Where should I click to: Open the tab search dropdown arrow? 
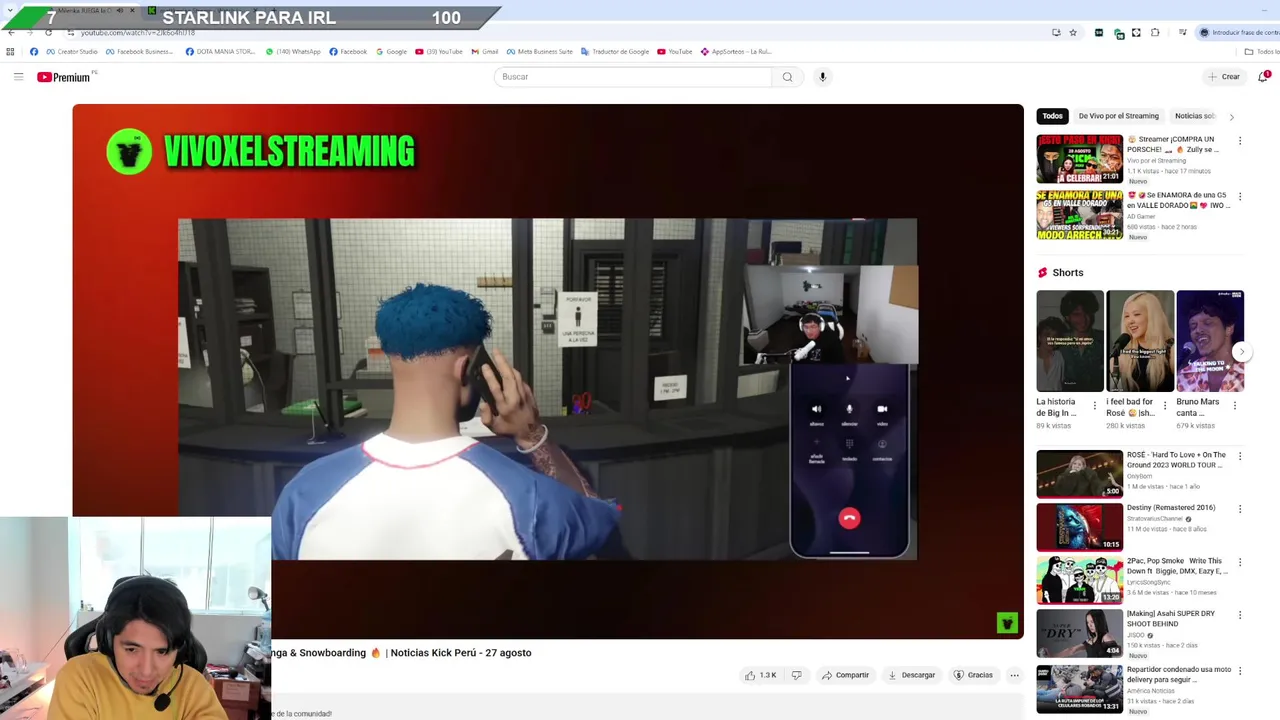12,11
